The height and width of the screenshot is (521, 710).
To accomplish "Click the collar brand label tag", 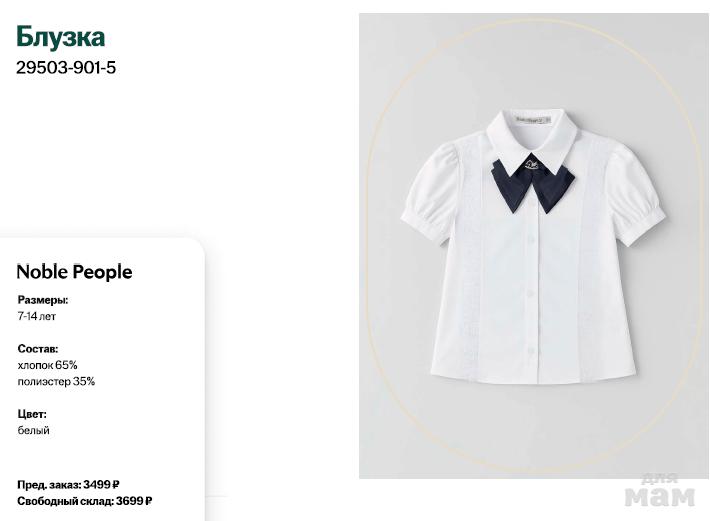I will [532, 120].
